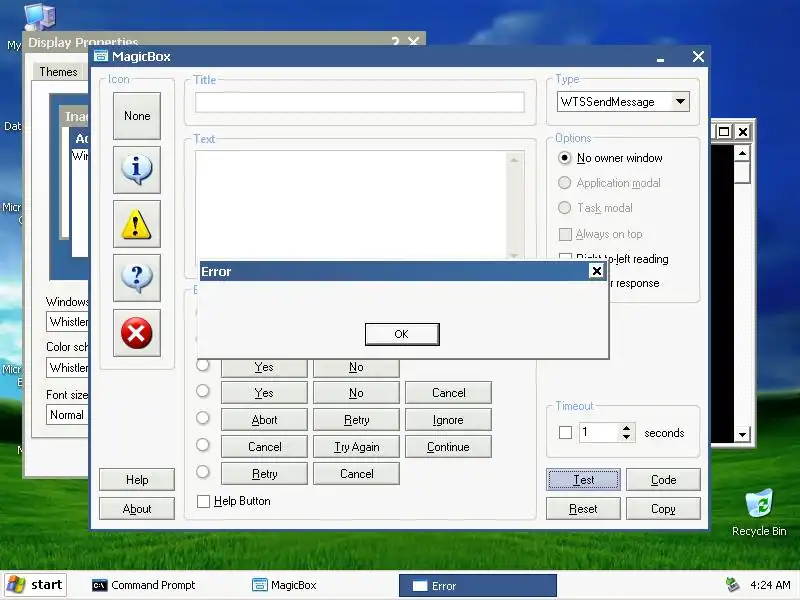Click the timeout seconds value field
Image resolution: width=800 pixels, height=600 pixels.
pos(599,433)
